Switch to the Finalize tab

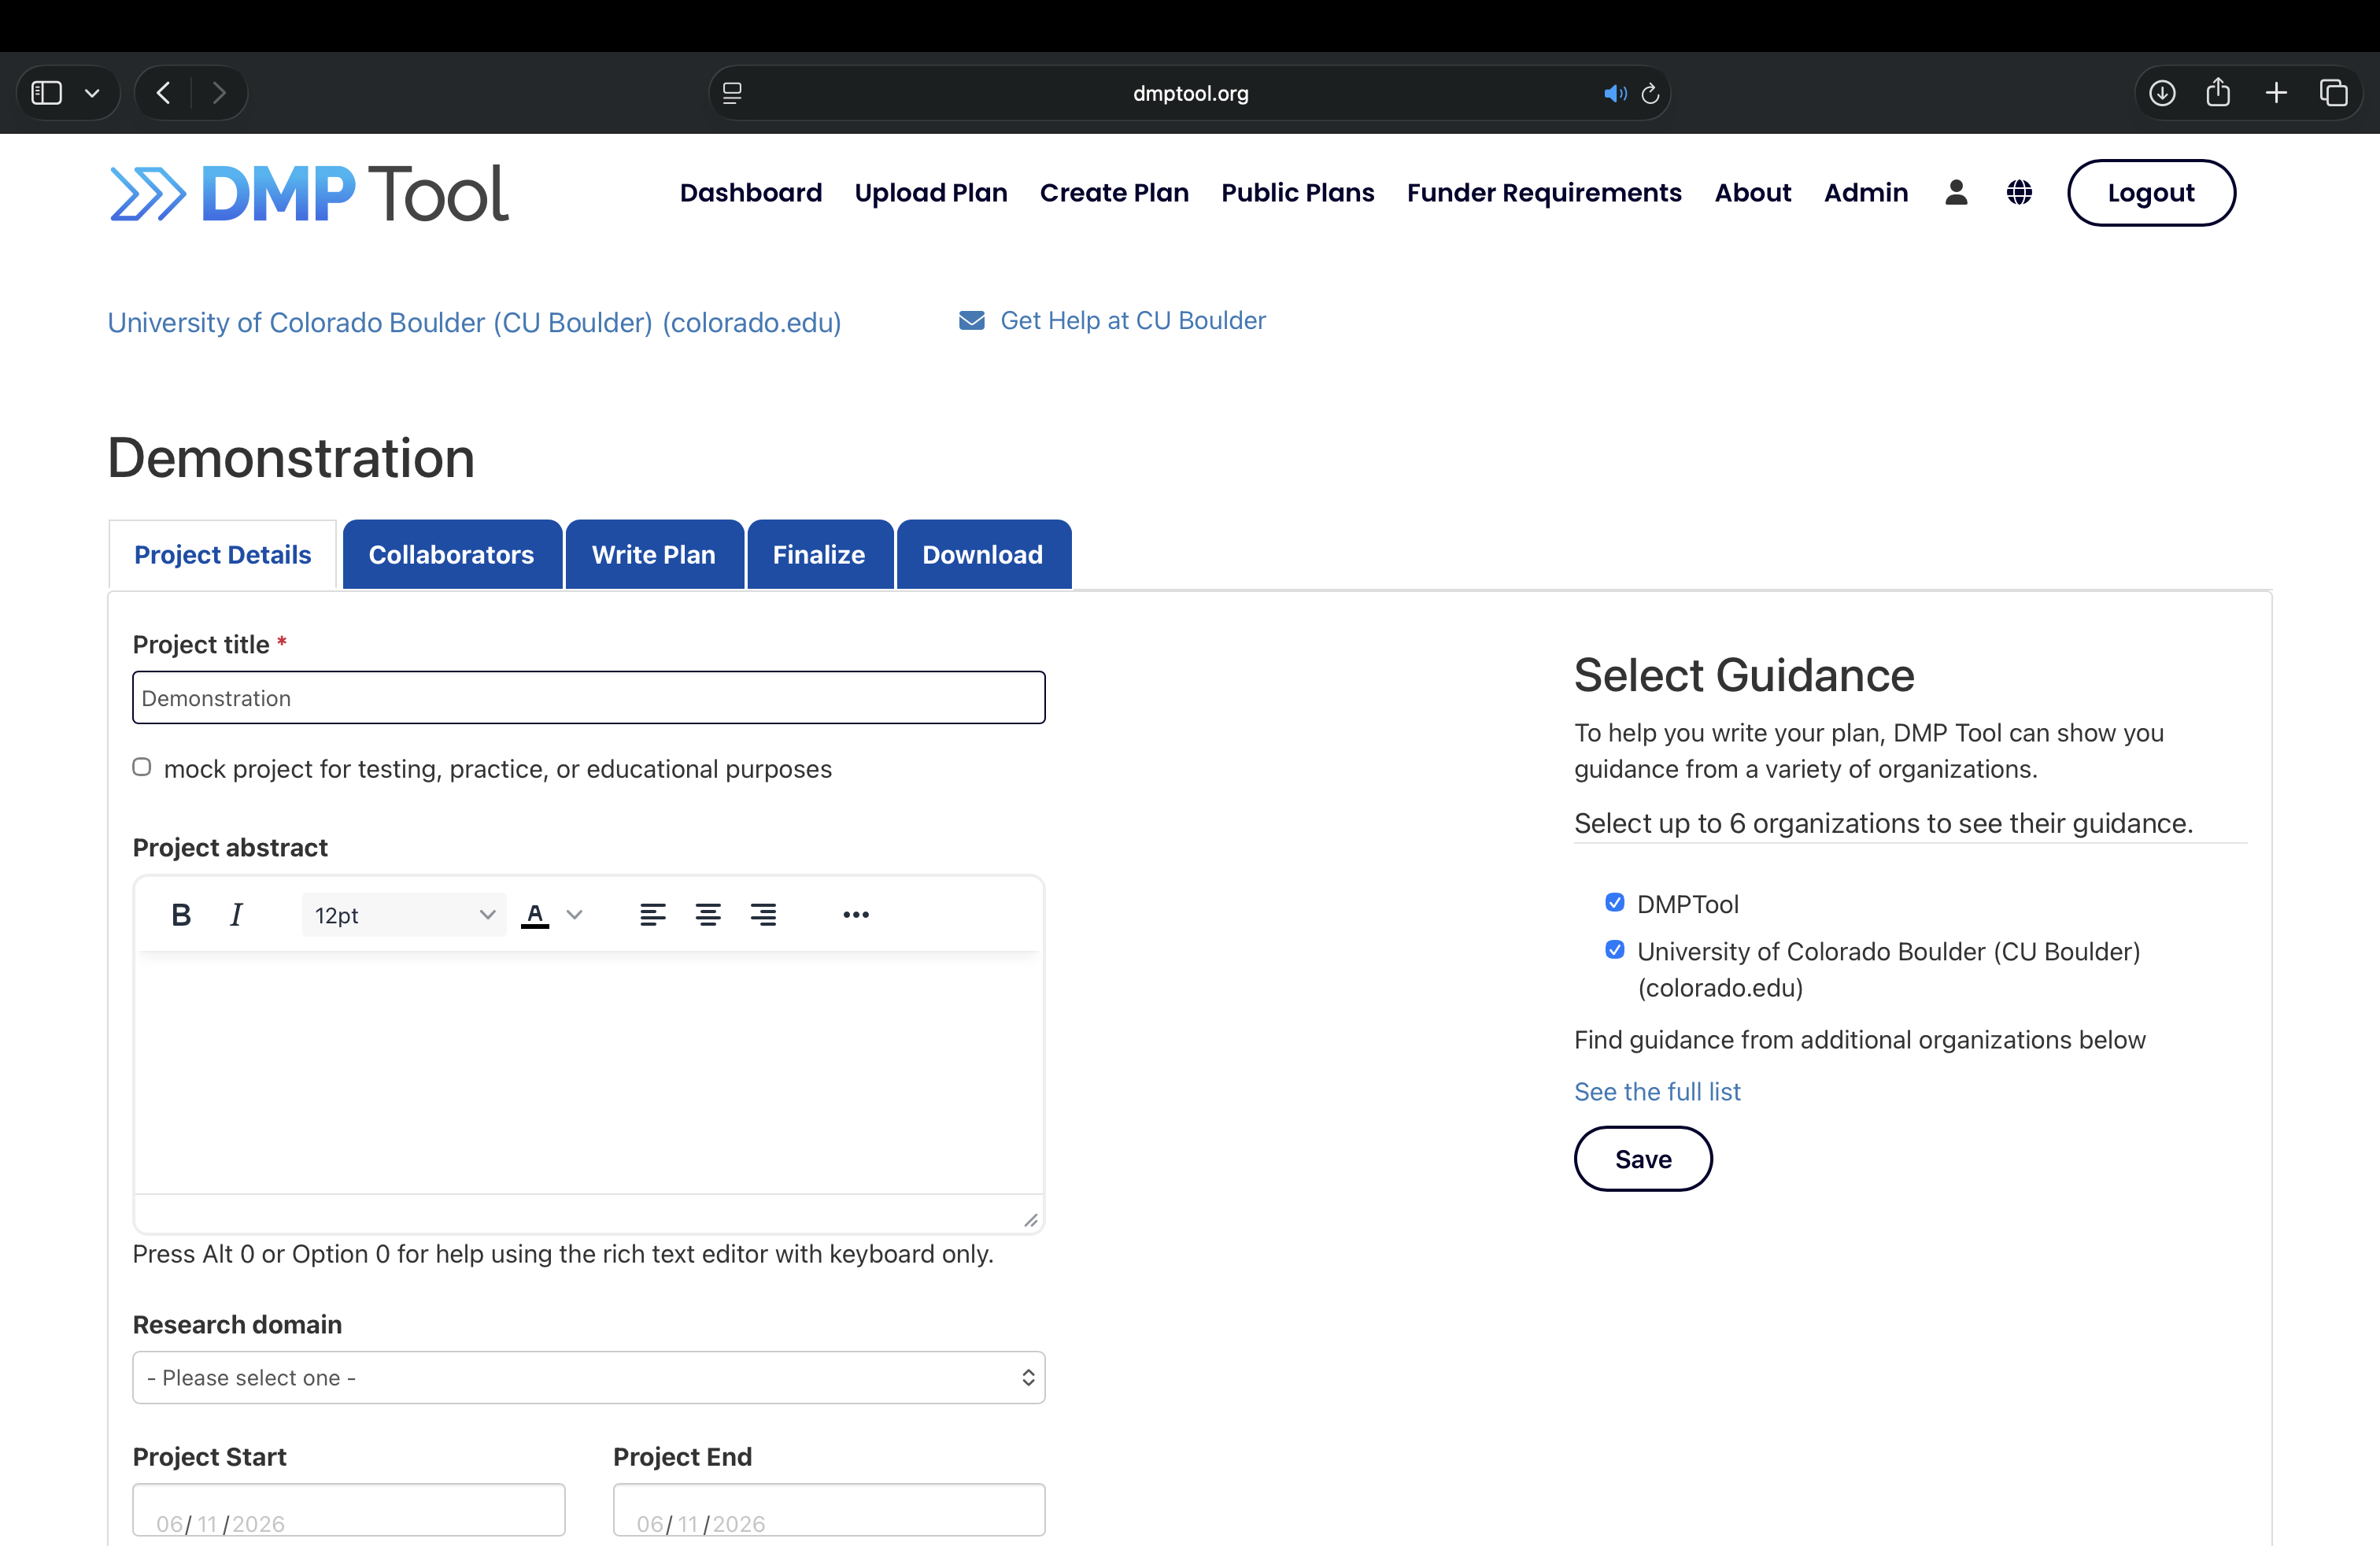click(x=819, y=554)
